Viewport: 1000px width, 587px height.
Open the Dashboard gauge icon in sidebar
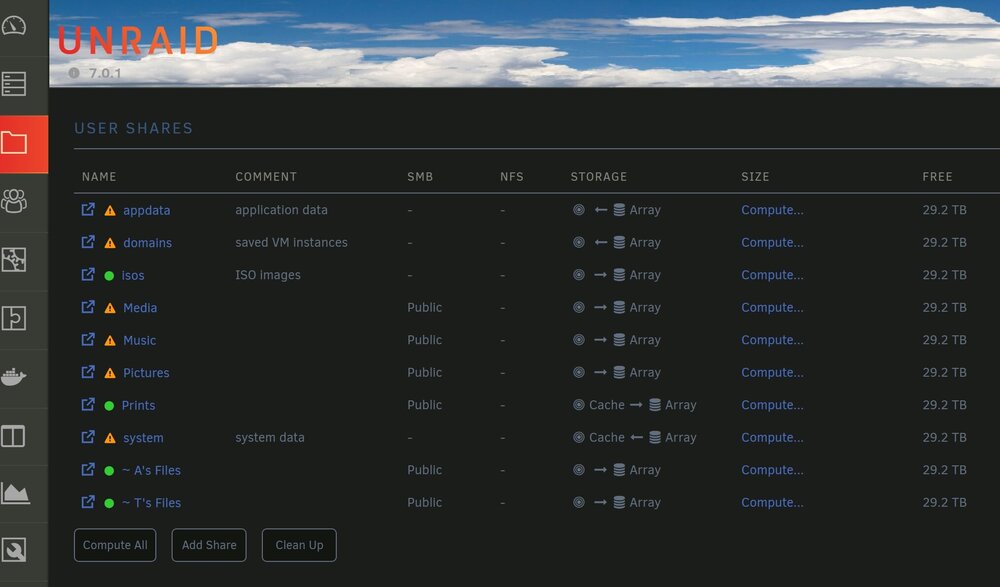[x=14, y=26]
